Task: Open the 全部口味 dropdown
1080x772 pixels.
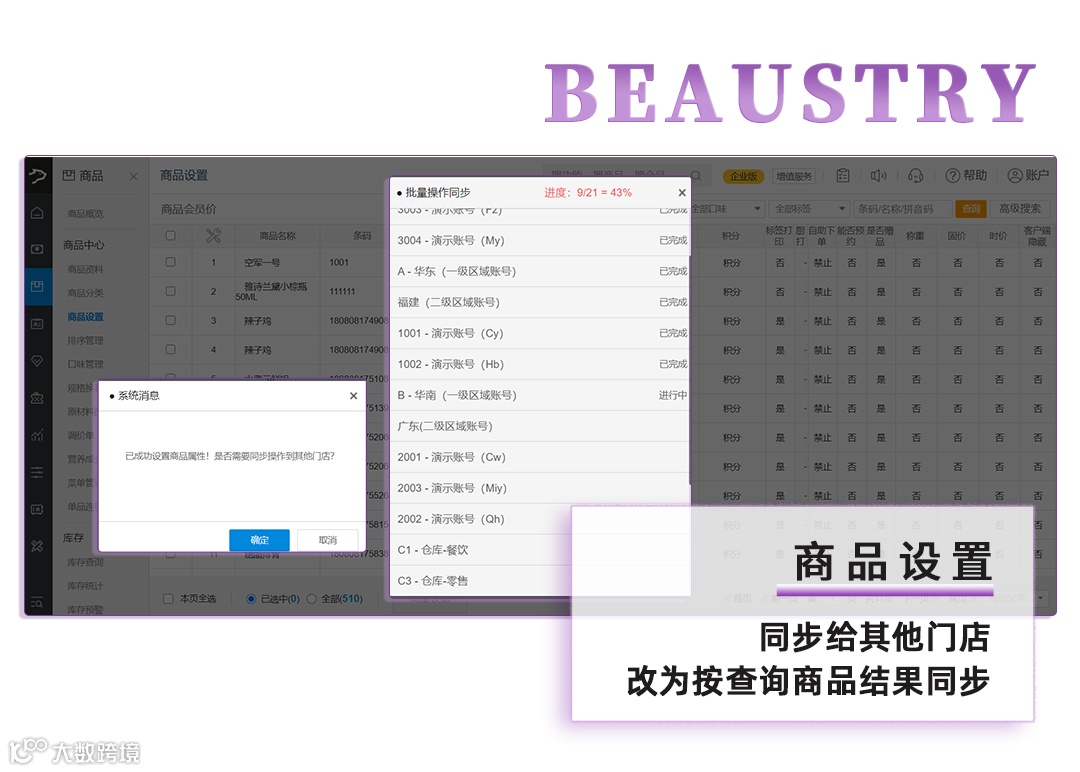Action: click(x=727, y=209)
